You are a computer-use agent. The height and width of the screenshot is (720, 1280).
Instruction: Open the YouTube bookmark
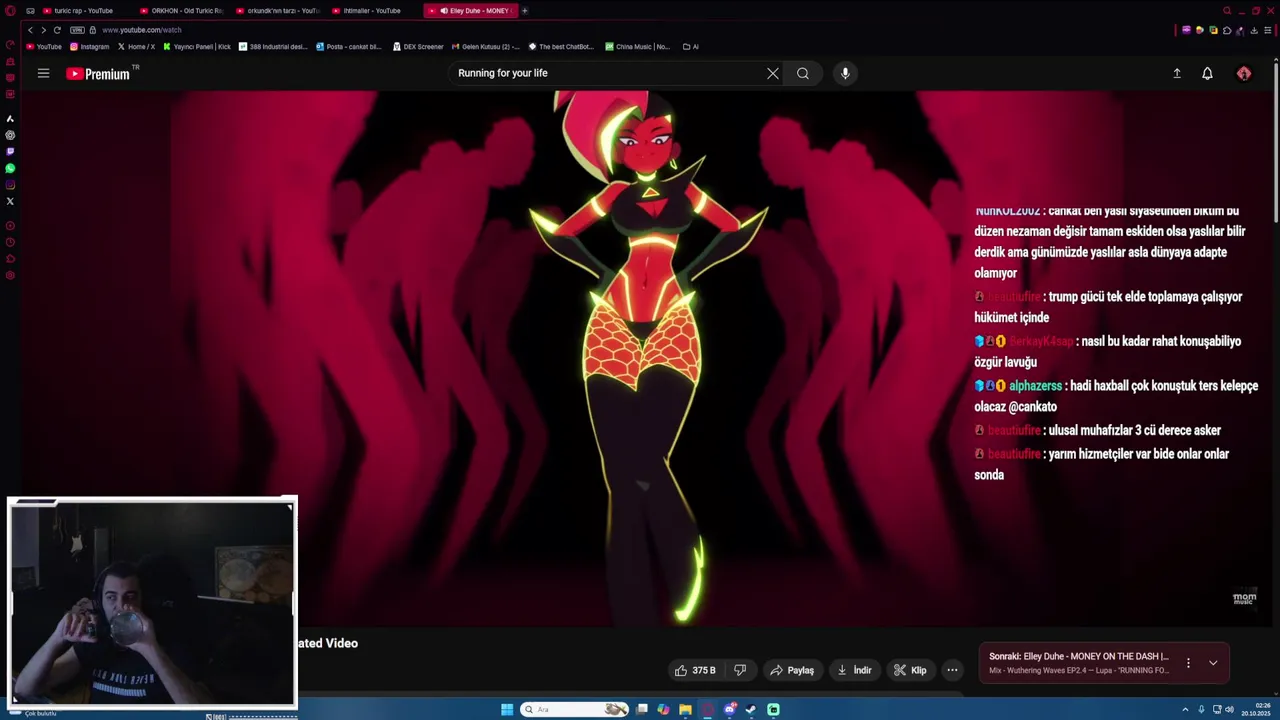click(44, 46)
